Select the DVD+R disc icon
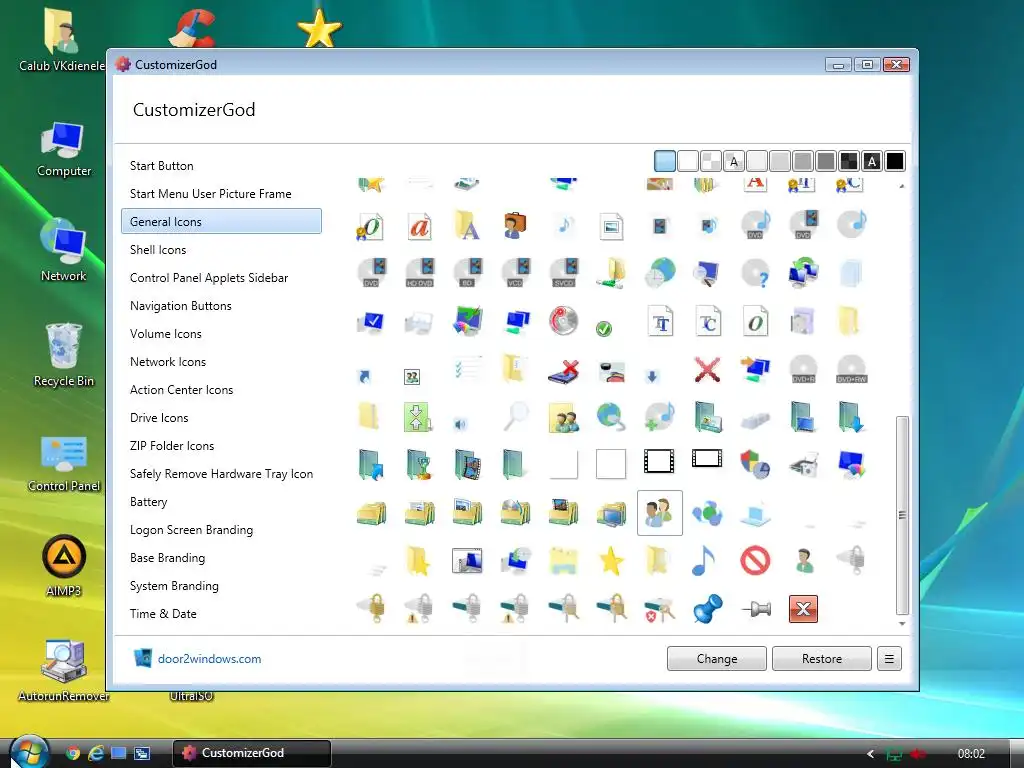Image resolution: width=1024 pixels, height=768 pixels. pyautogui.click(x=803, y=369)
